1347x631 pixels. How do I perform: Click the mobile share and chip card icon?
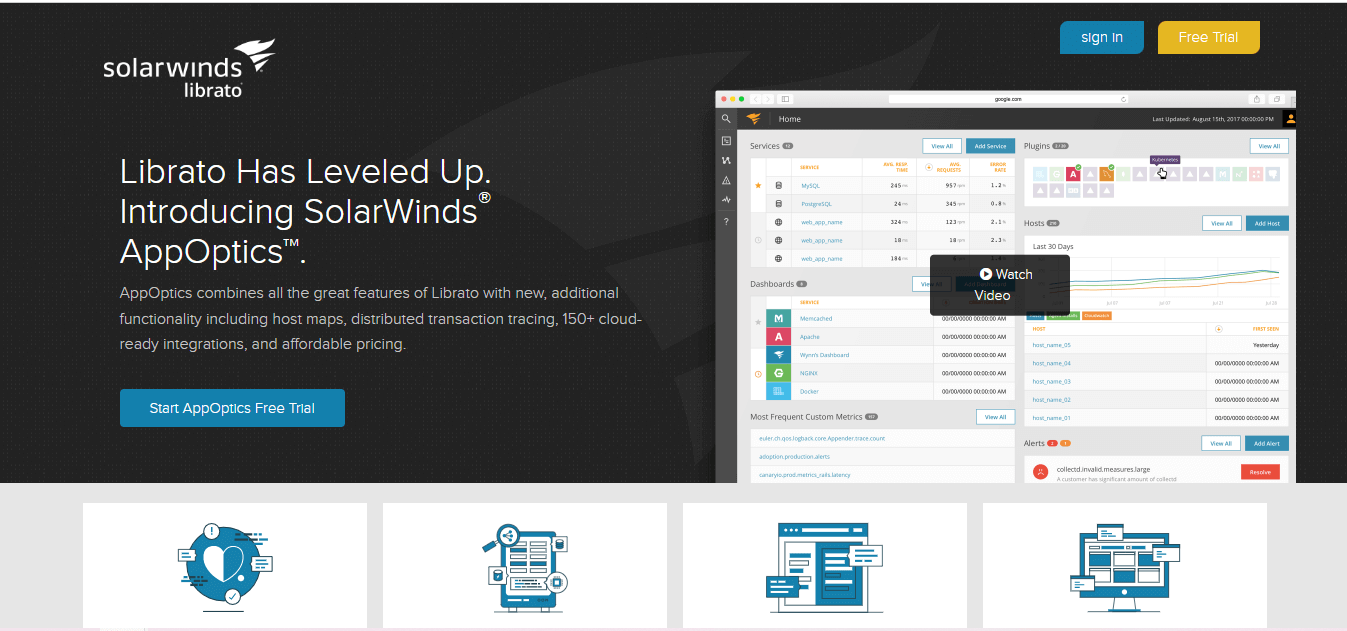click(x=524, y=566)
